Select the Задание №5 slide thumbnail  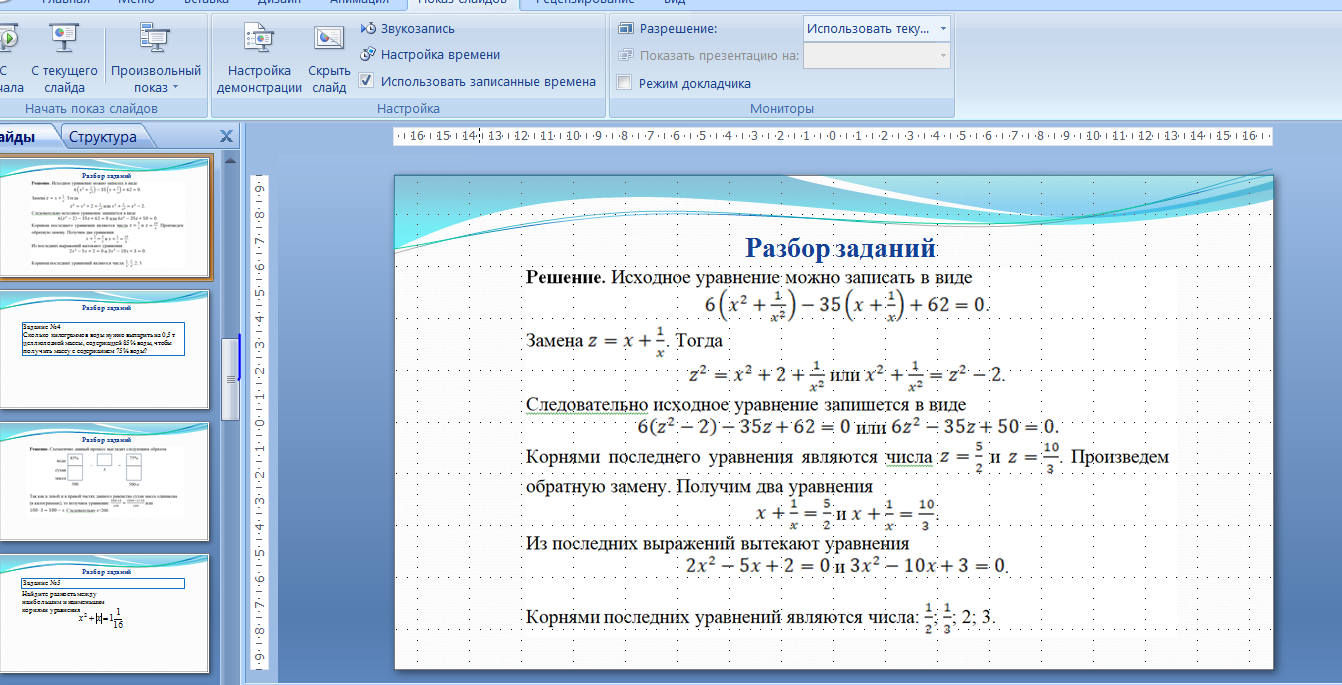[x=106, y=613]
